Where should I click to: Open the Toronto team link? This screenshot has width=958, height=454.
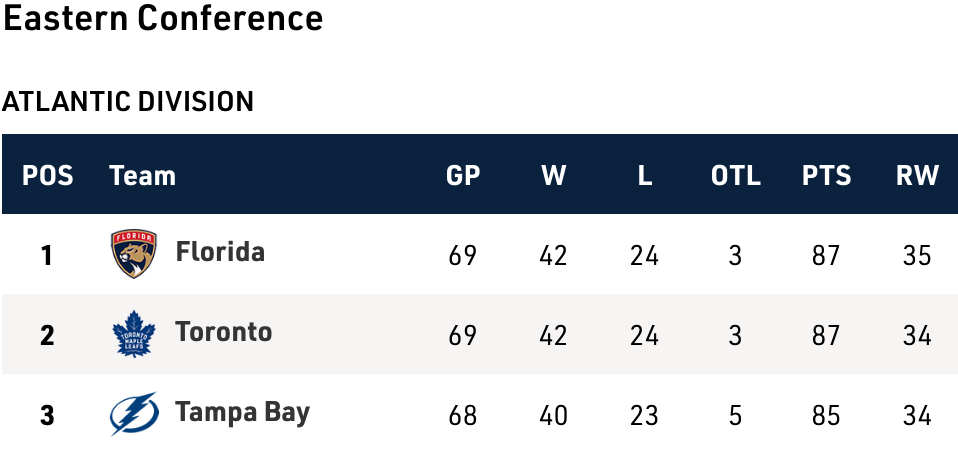[223, 332]
